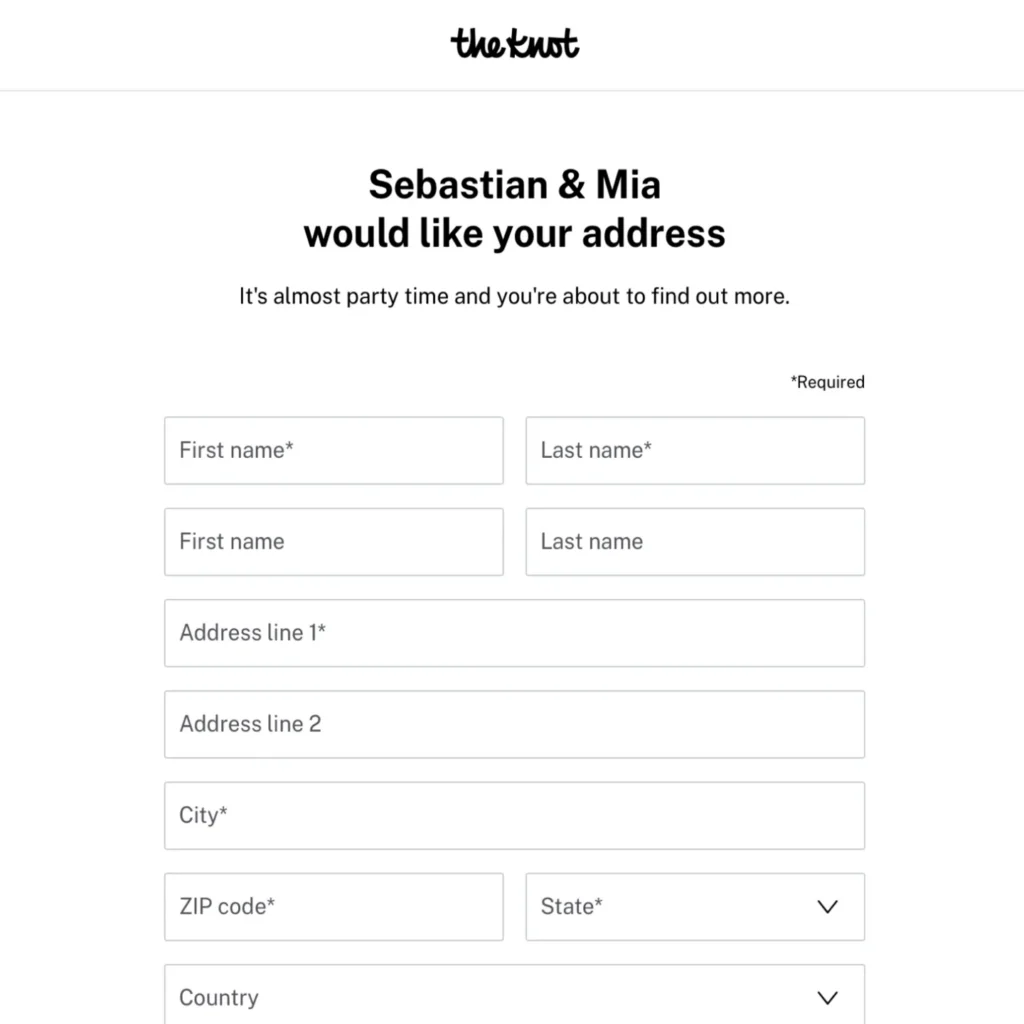This screenshot has height=1024, width=1024.
Task: Focus the required Last name field
Action: [x=695, y=451]
